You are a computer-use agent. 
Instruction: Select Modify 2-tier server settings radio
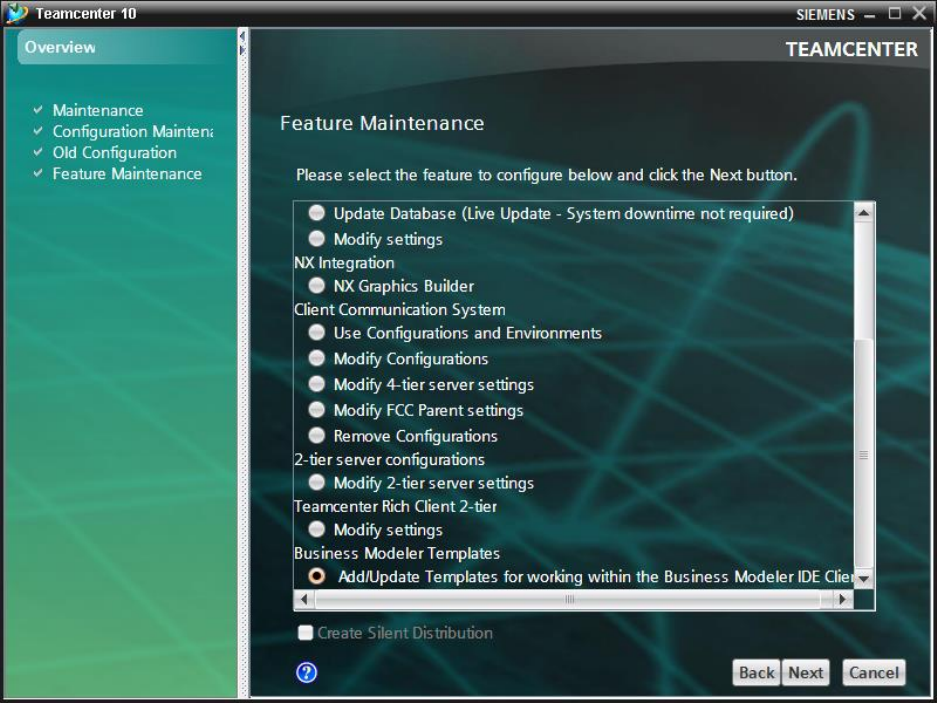pyautogui.click(x=317, y=482)
